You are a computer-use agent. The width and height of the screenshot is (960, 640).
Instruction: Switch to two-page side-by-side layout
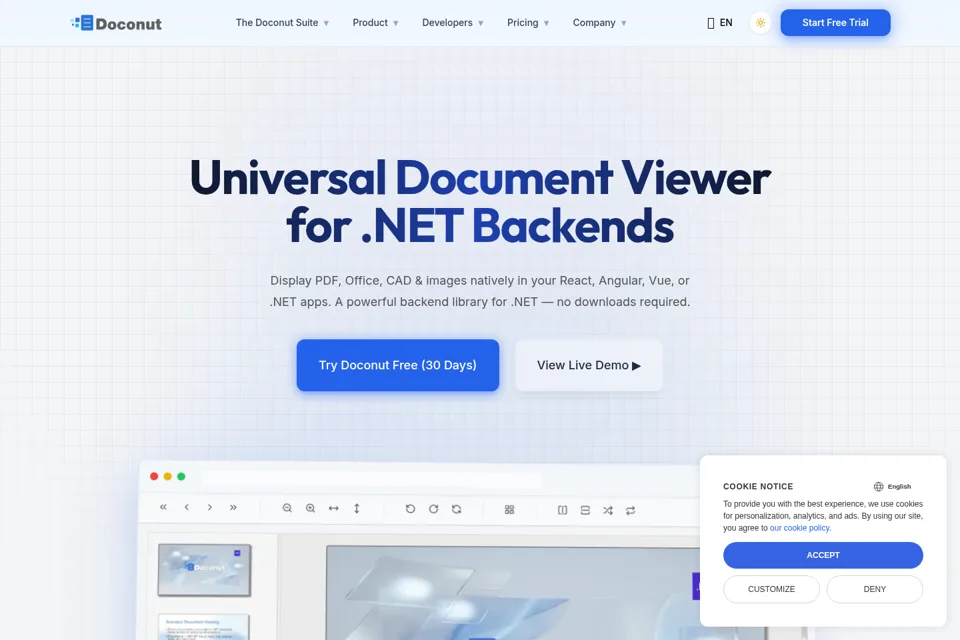tap(563, 510)
